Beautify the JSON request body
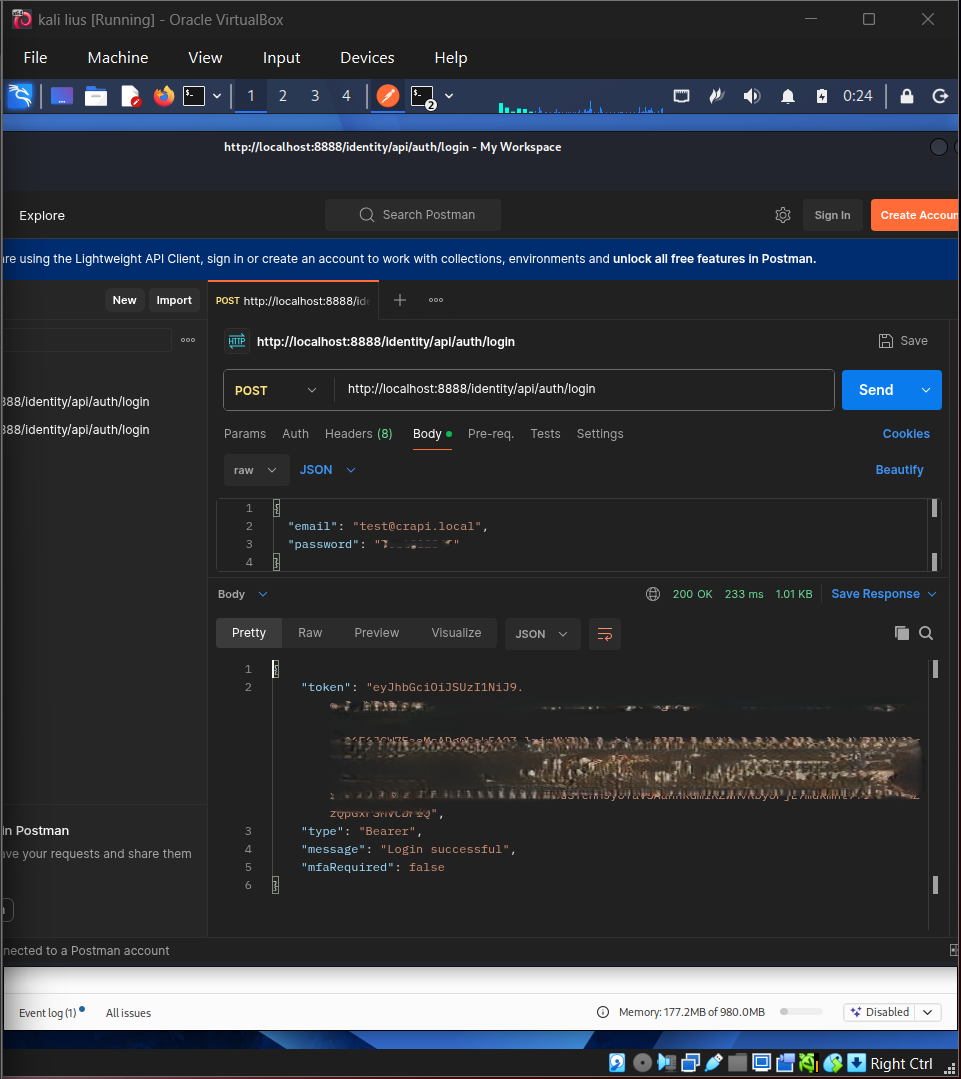 coord(899,470)
